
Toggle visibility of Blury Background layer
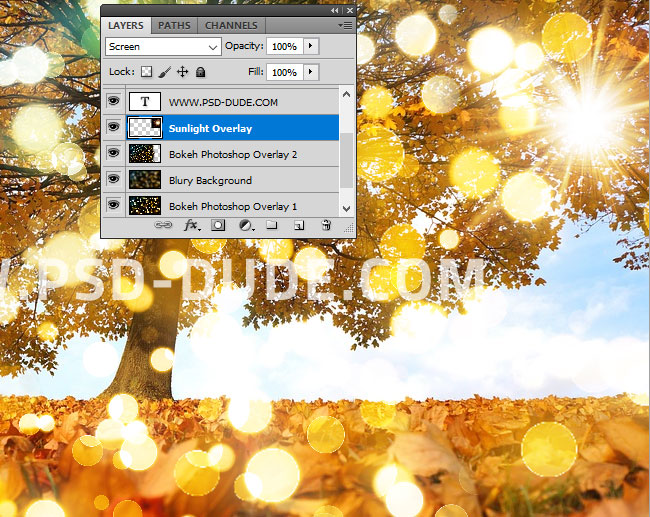pos(113,180)
